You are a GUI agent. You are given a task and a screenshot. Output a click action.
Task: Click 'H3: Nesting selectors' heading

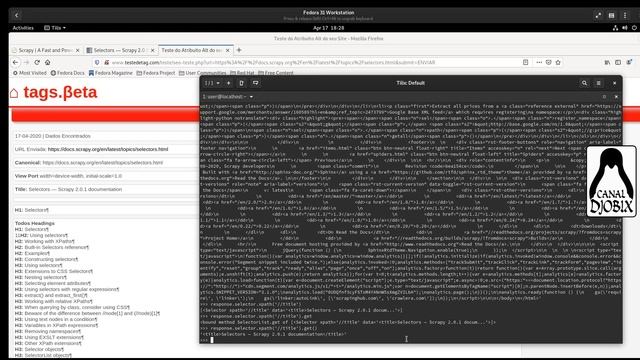[43, 277]
